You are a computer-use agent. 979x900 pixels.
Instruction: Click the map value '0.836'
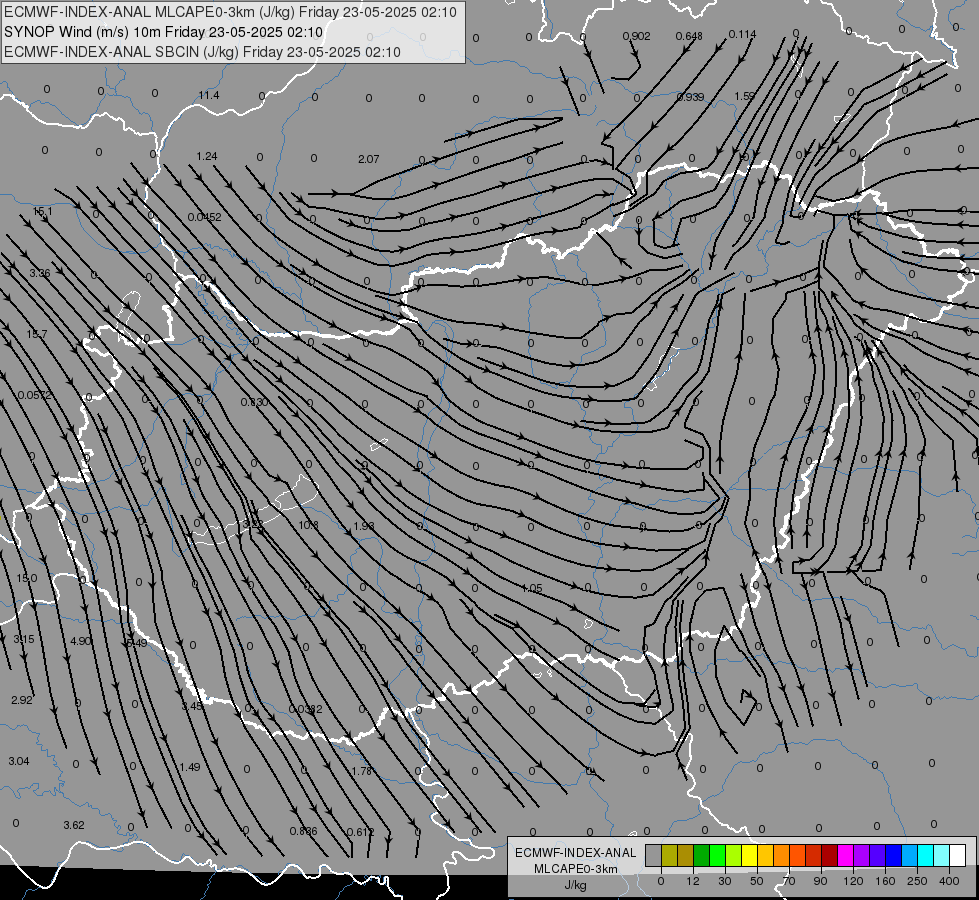click(x=303, y=831)
